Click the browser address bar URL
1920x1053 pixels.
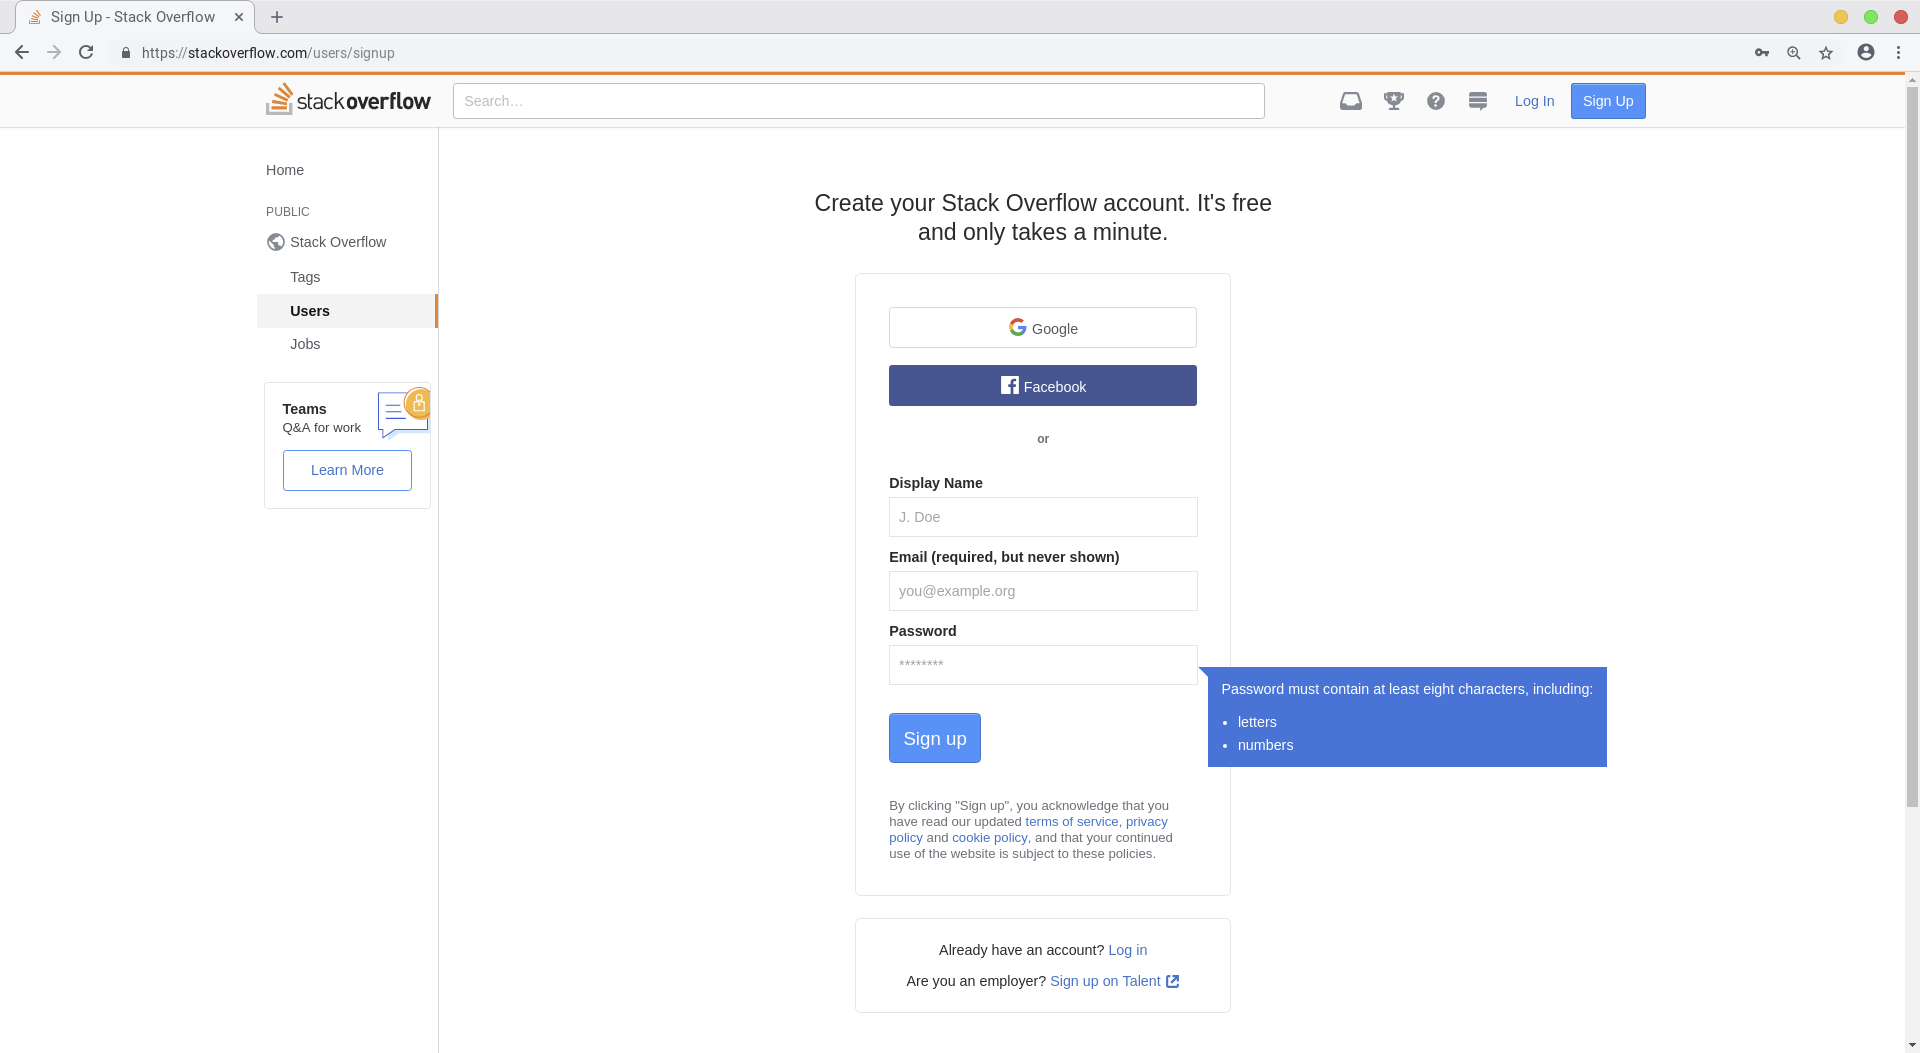pos(268,53)
